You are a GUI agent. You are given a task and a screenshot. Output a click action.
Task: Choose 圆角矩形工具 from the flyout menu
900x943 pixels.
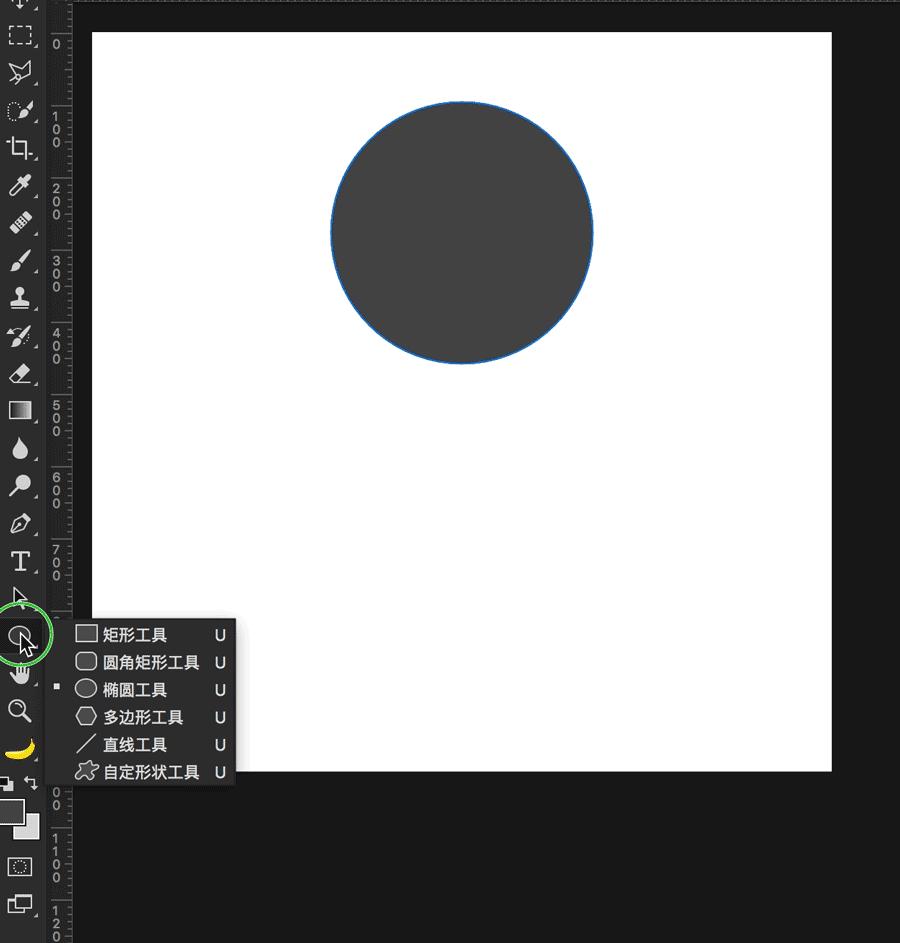coord(150,662)
